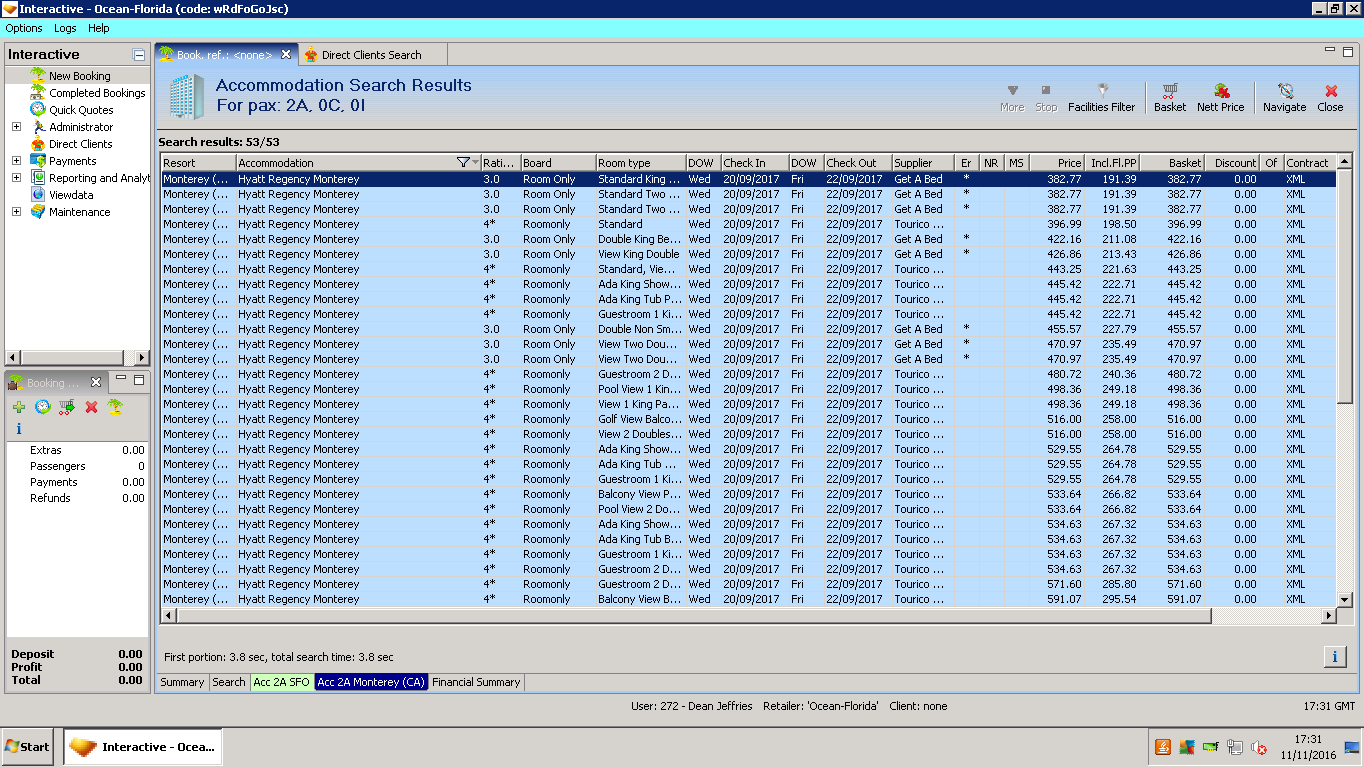Expand the Maintenance tree node
1364x768 pixels.
pyautogui.click(x=16, y=212)
